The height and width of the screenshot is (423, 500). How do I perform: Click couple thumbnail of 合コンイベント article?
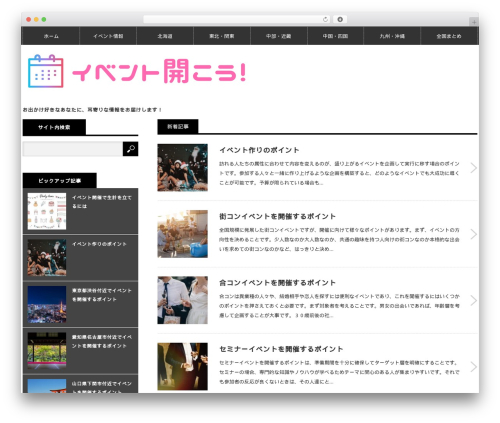[x=182, y=300]
